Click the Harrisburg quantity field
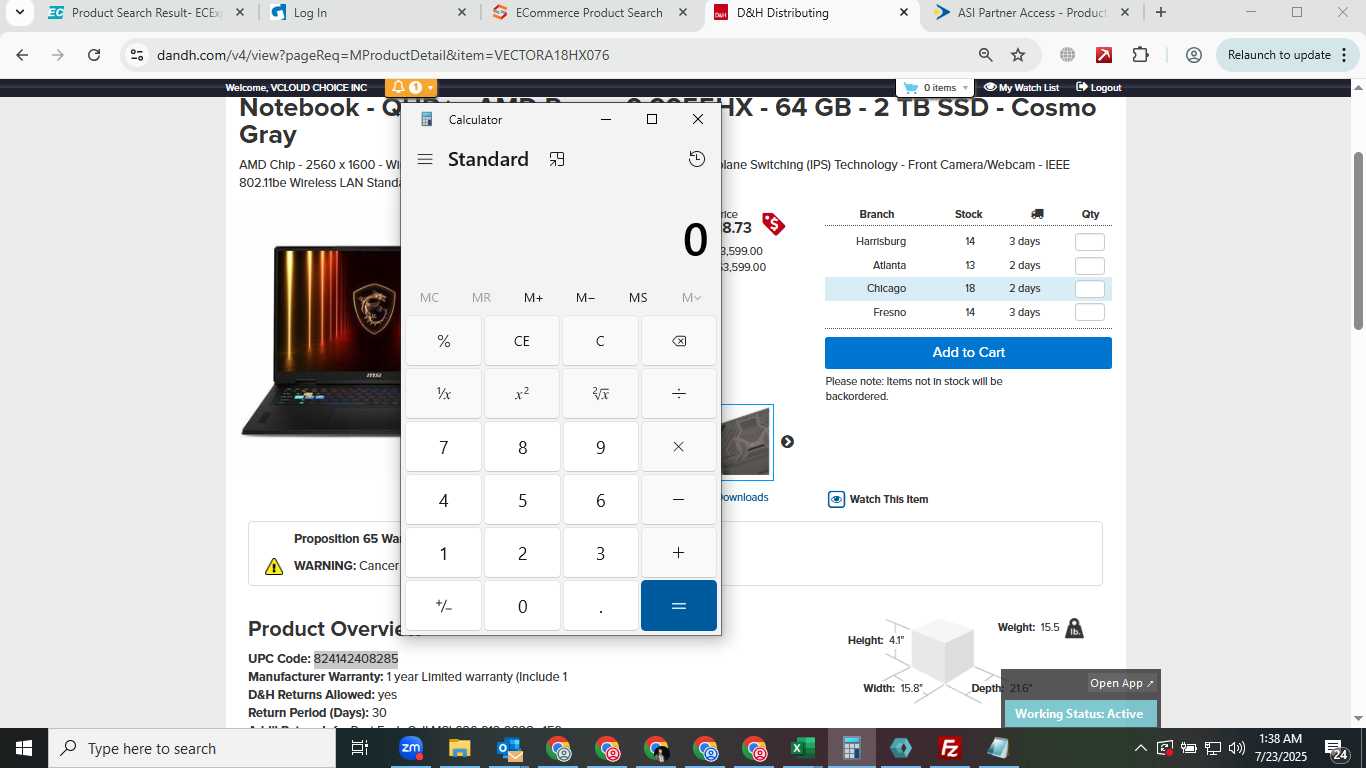Viewport: 1366px width, 768px height. tap(1090, 242)
